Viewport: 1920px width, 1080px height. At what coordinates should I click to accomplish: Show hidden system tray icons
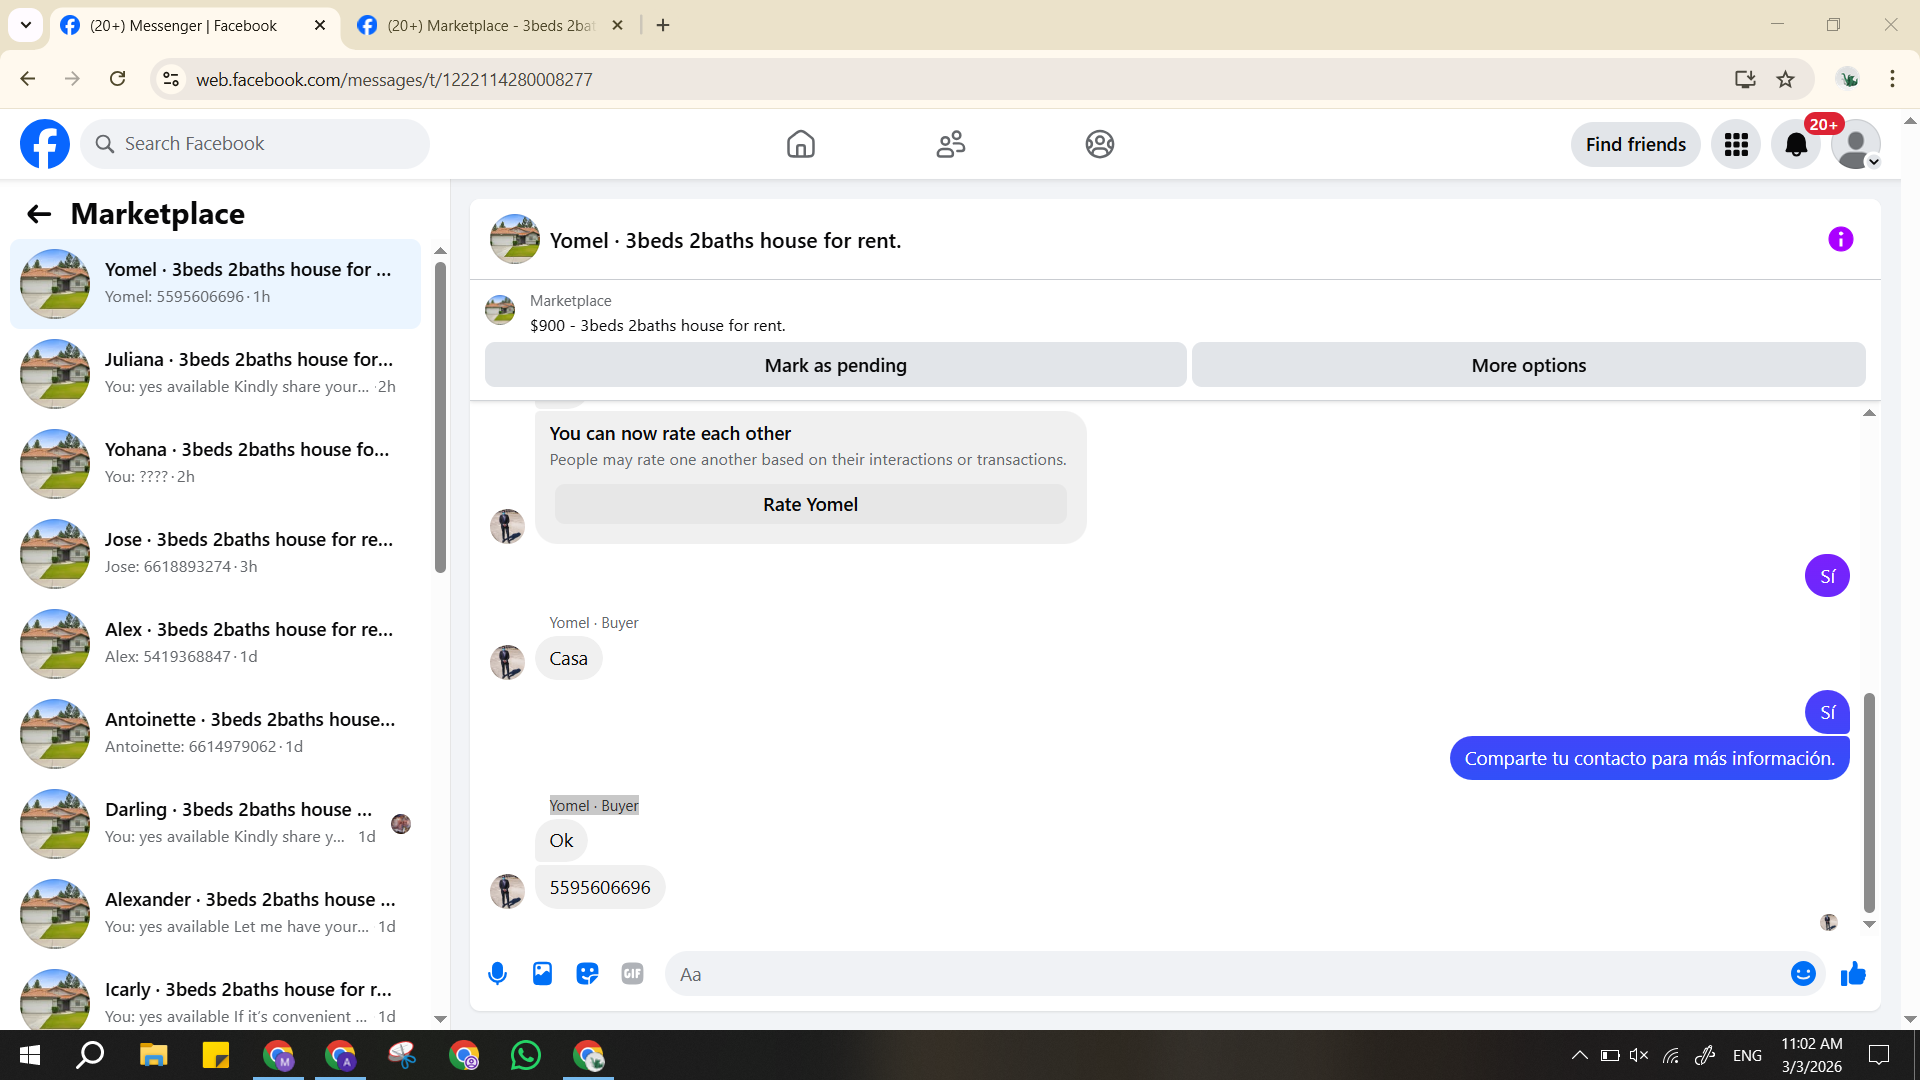[x=1579, y=1055]
